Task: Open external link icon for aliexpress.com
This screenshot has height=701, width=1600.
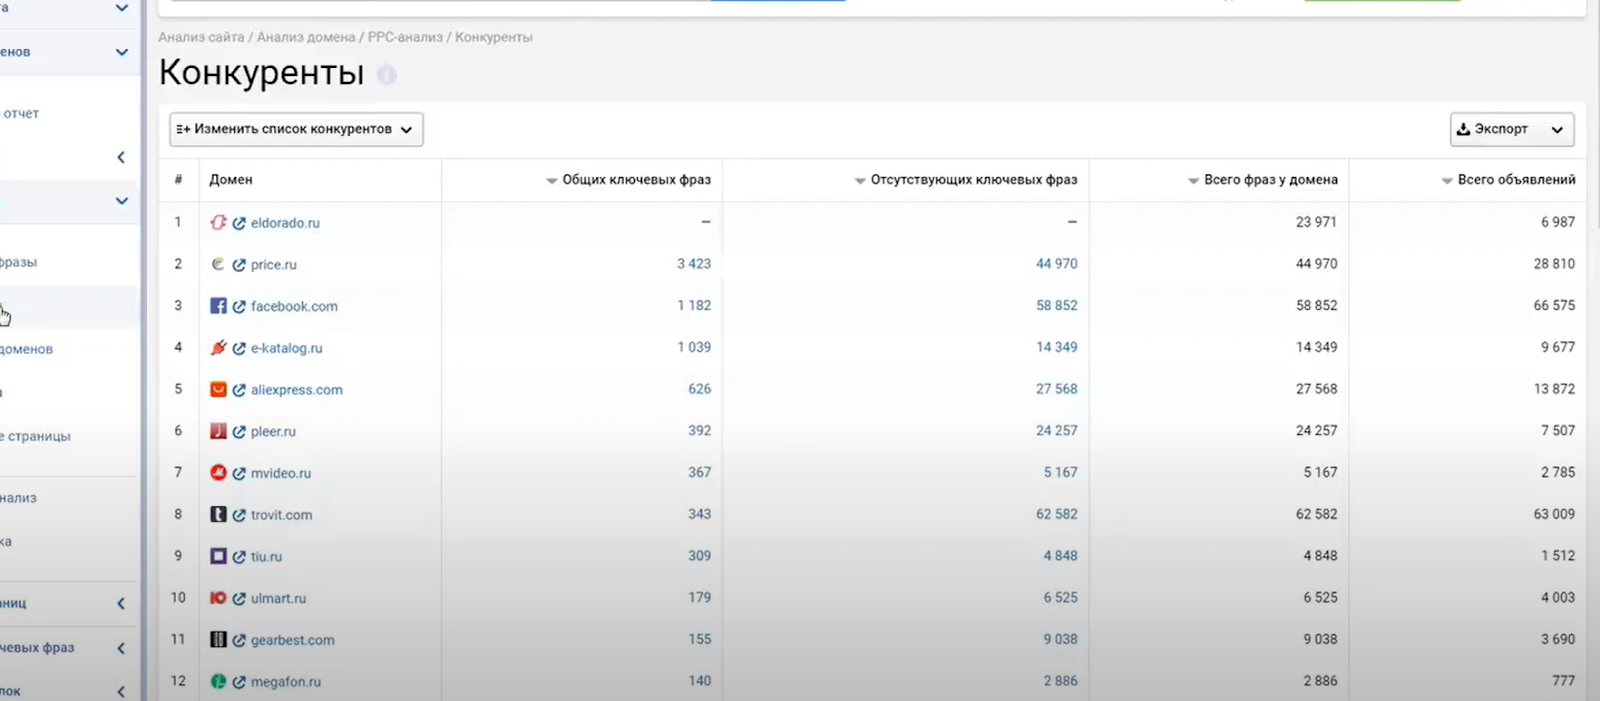Action: 239,390
